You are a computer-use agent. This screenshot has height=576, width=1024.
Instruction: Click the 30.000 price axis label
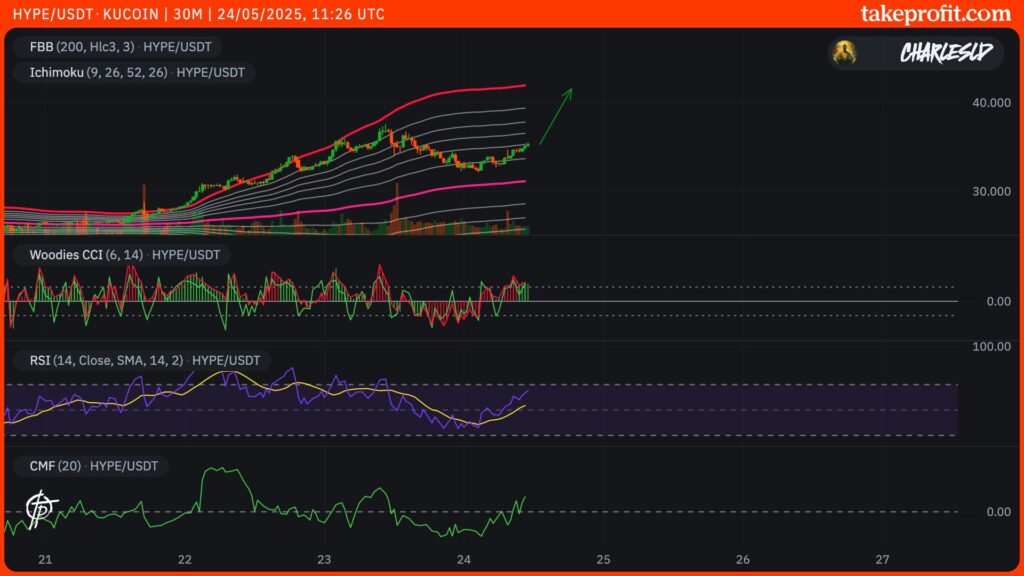(991, 191)
